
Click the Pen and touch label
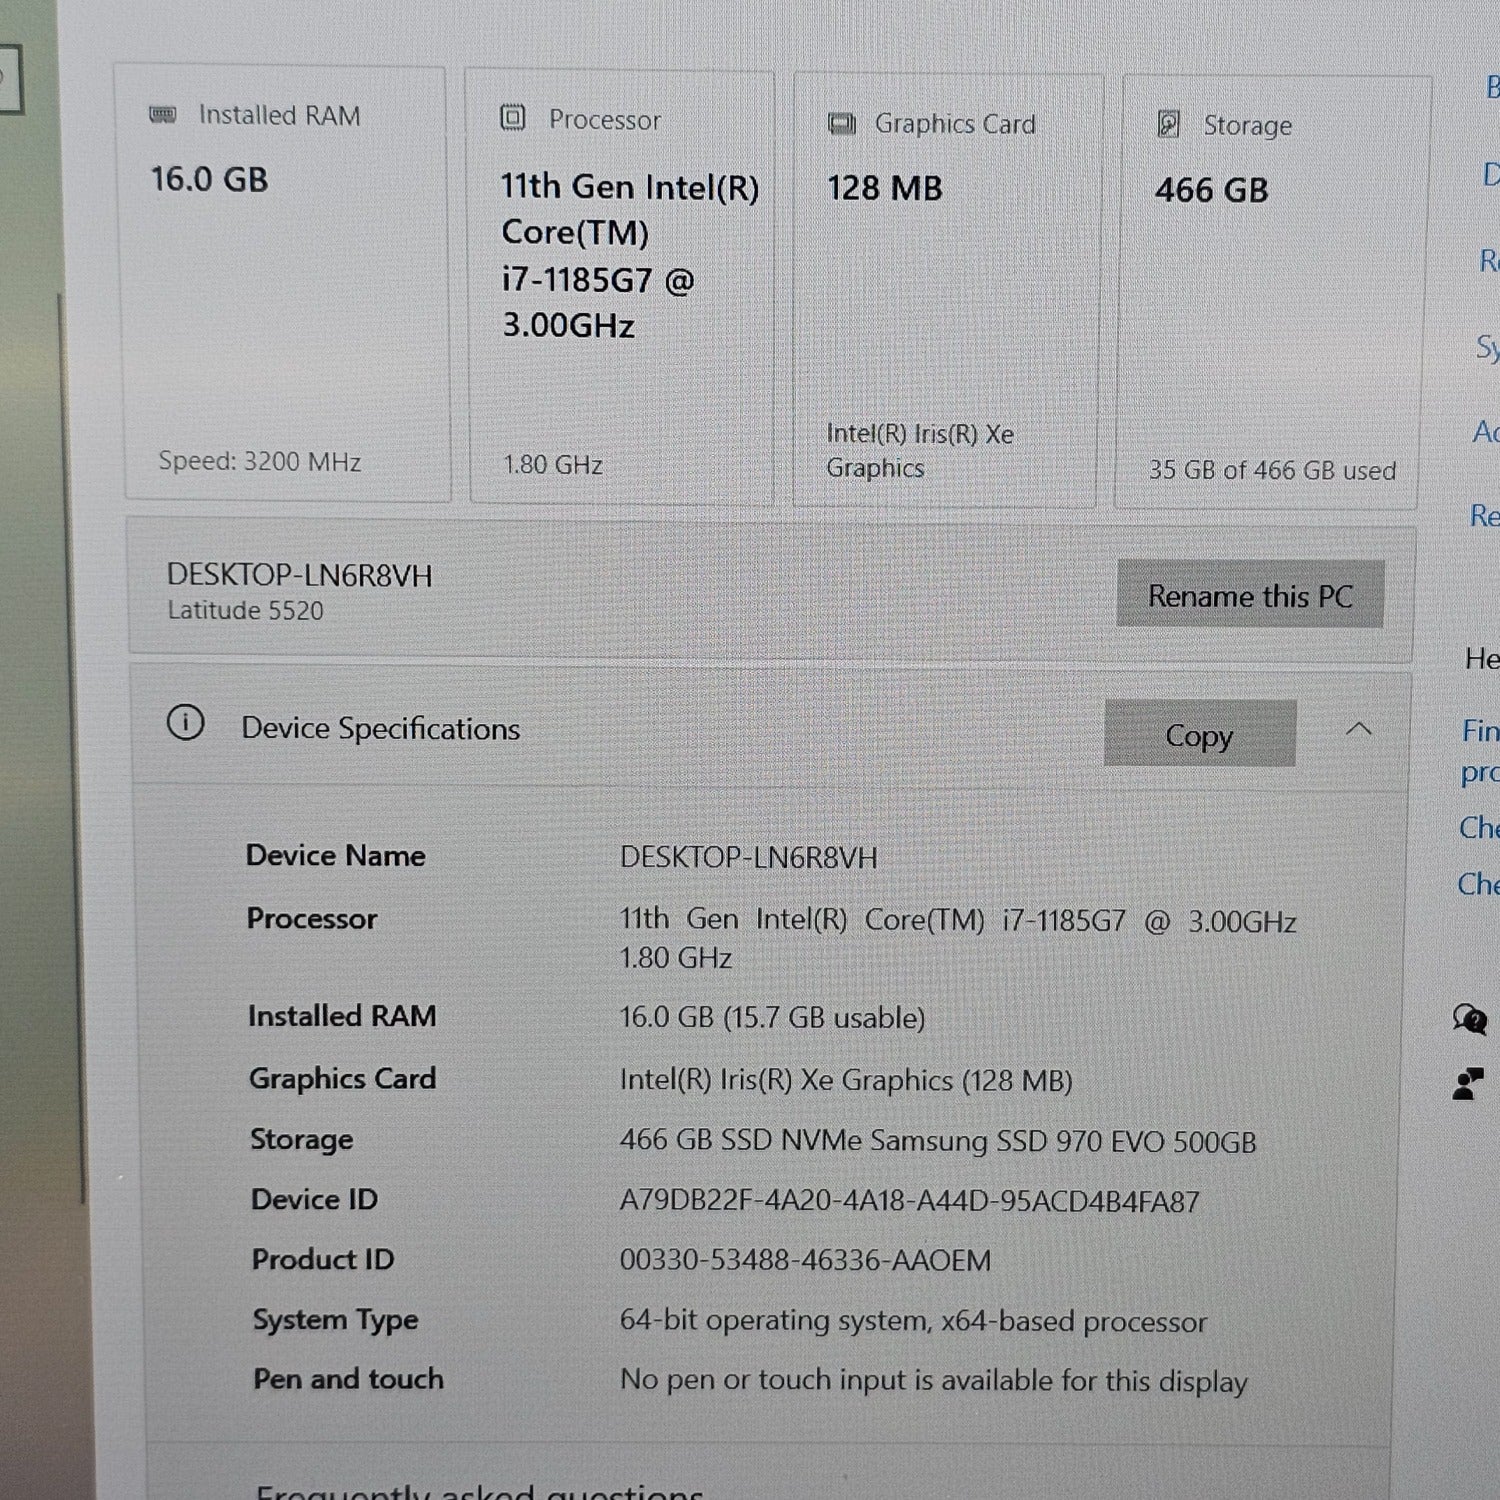348,1379
